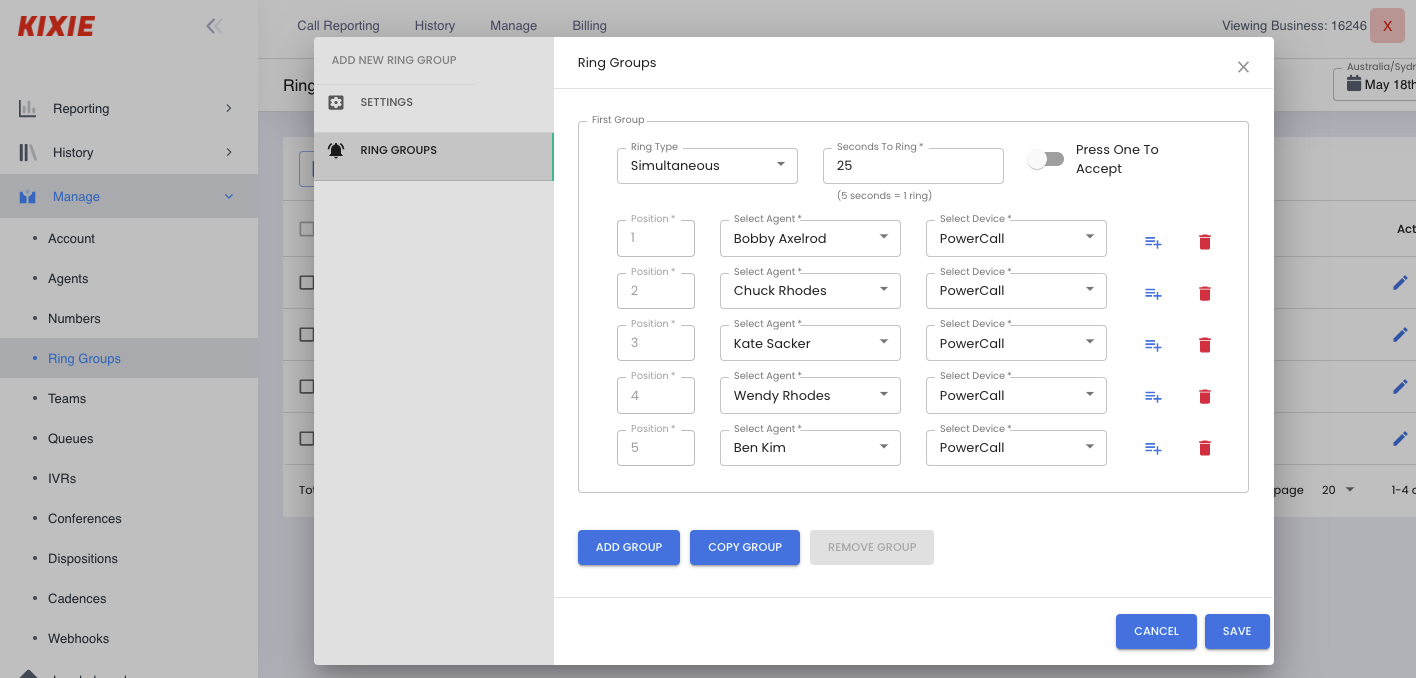Click the Ring Groups bell icon
Screen dimensions: 1416x678
coord(336,150)
